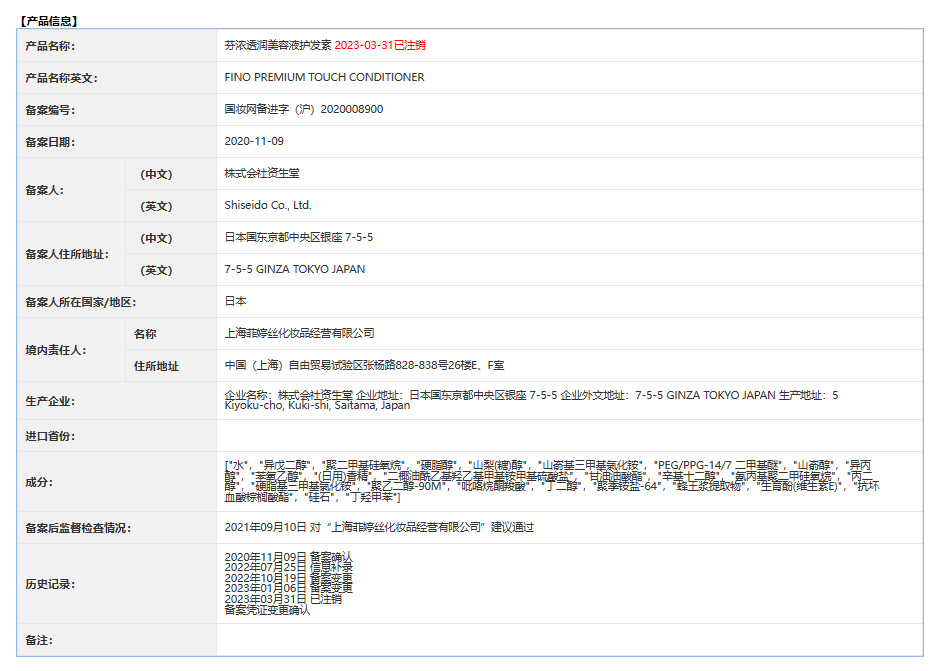
Task: Select FINO PREMIUM TOUCH CONDITIONER text
Action: point(324,78)
